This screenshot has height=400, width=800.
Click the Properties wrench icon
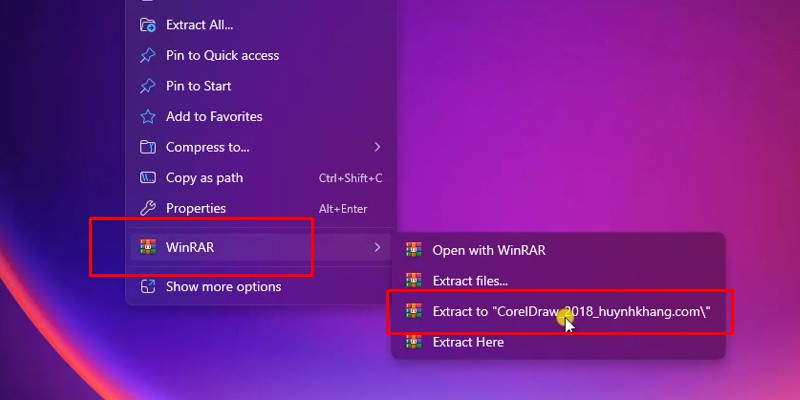148,208
